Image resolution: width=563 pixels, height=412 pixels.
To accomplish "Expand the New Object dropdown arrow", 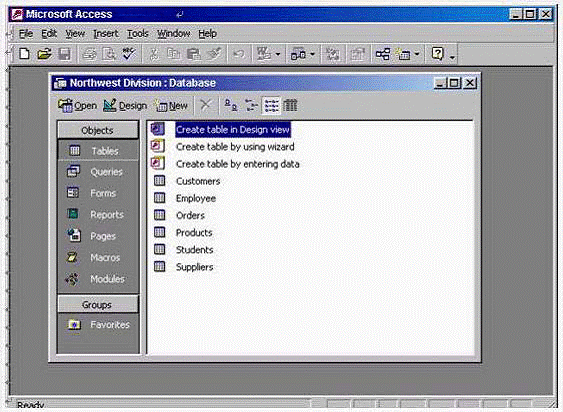I will click(417, 55).
